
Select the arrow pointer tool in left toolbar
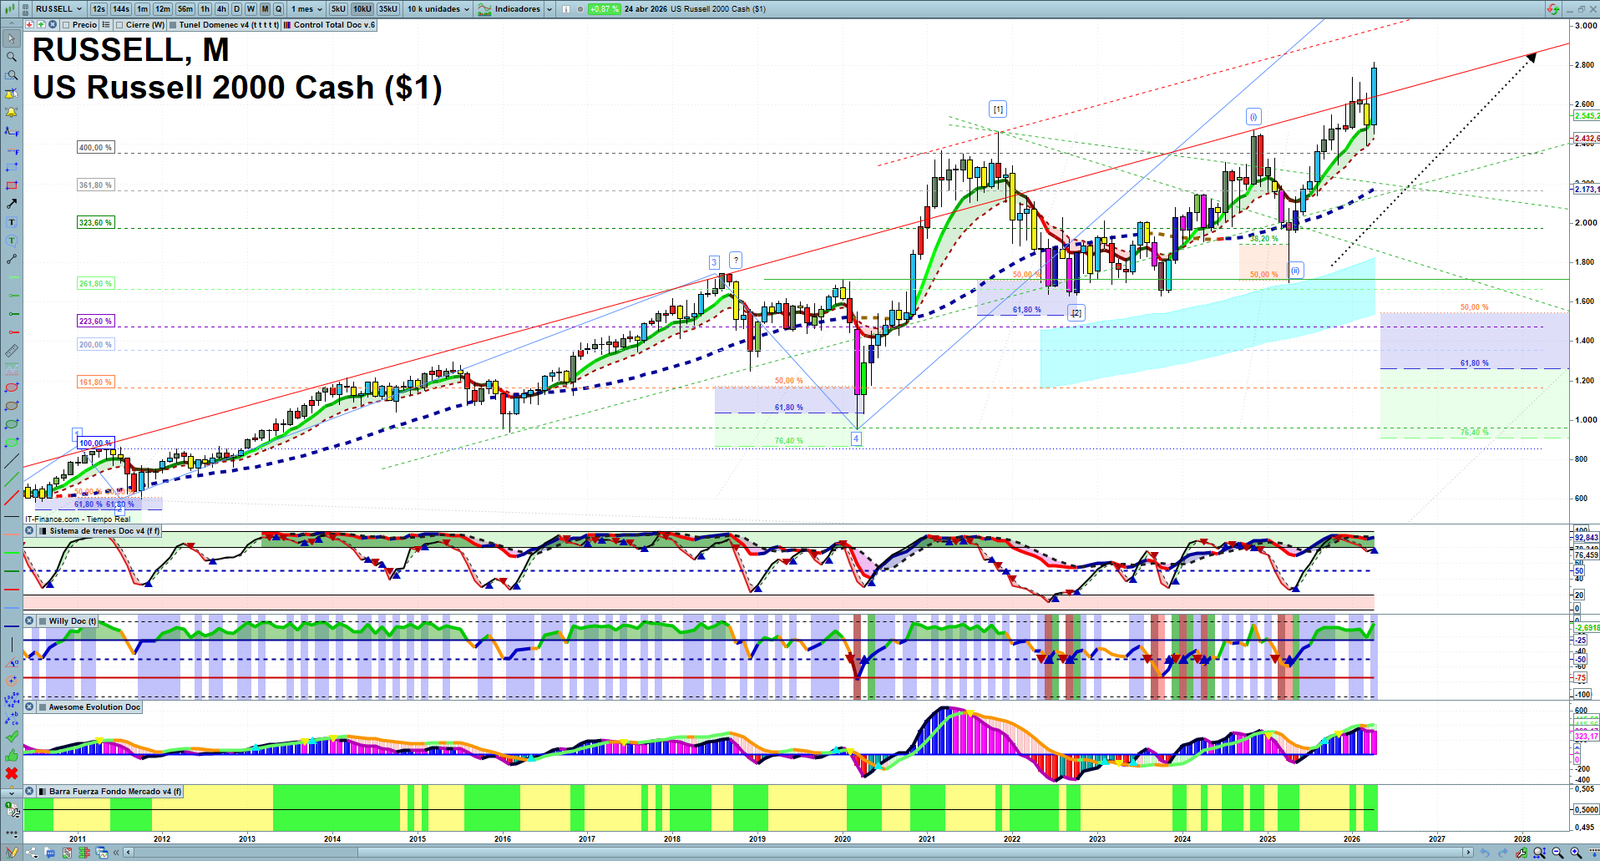(11, 38)
